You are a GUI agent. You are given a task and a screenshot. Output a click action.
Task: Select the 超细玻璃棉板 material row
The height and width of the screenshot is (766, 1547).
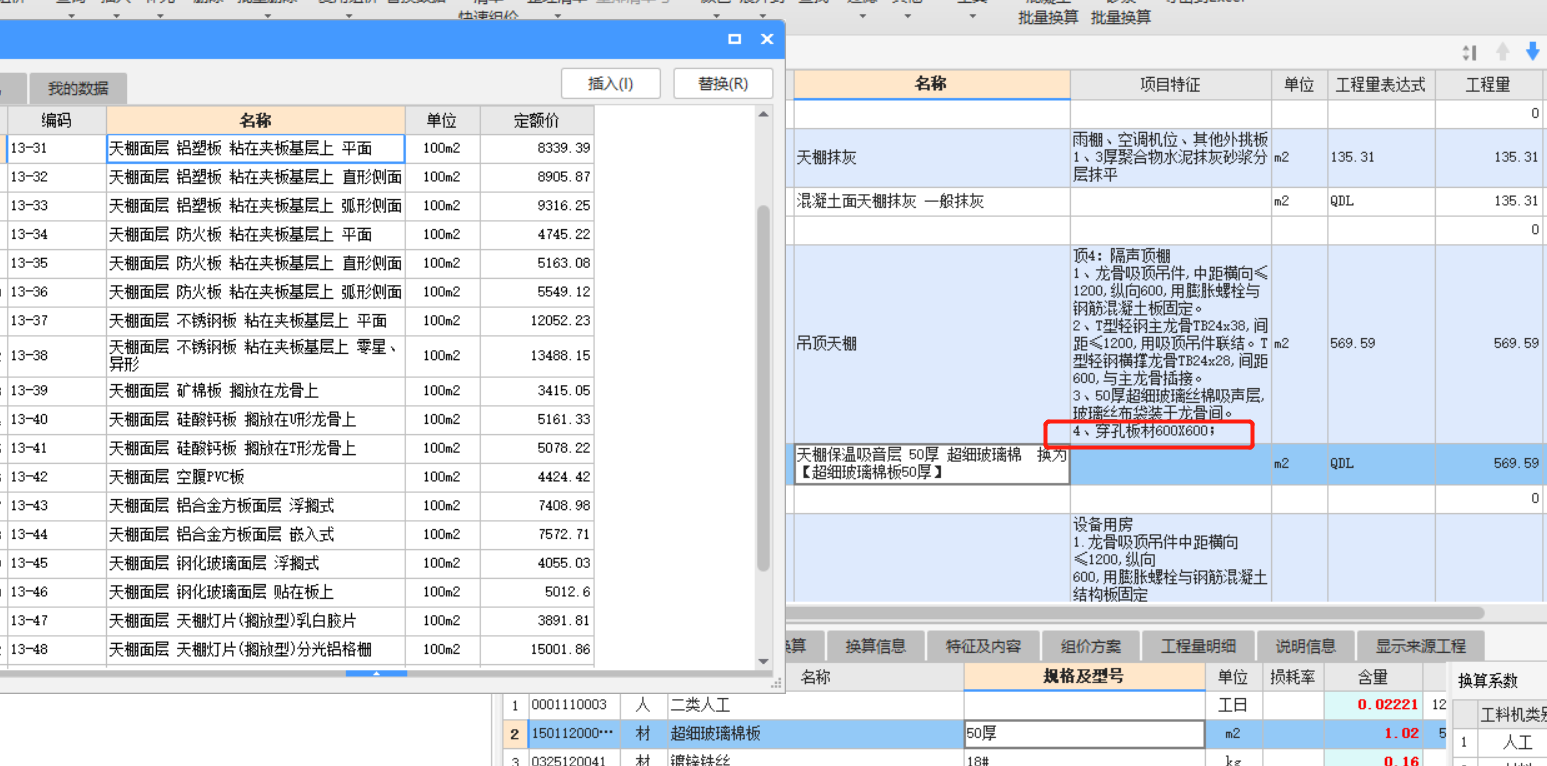[975, 734]
